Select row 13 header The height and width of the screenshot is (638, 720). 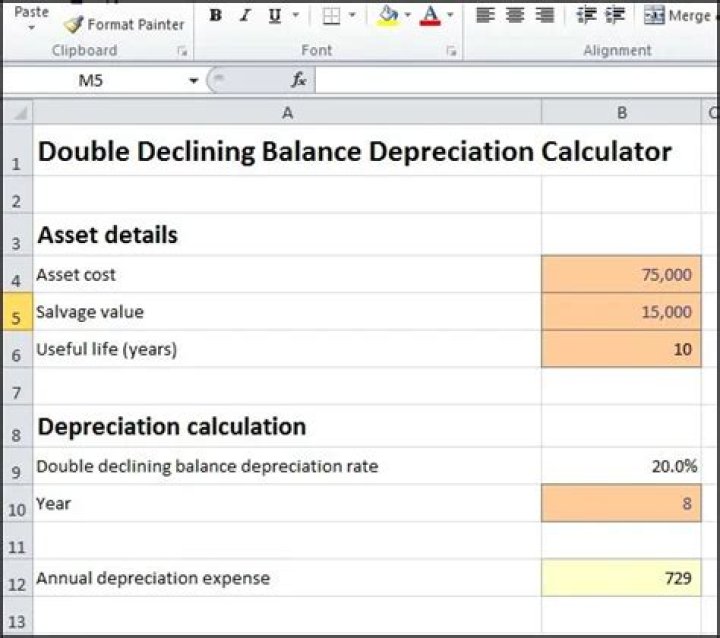17,616
